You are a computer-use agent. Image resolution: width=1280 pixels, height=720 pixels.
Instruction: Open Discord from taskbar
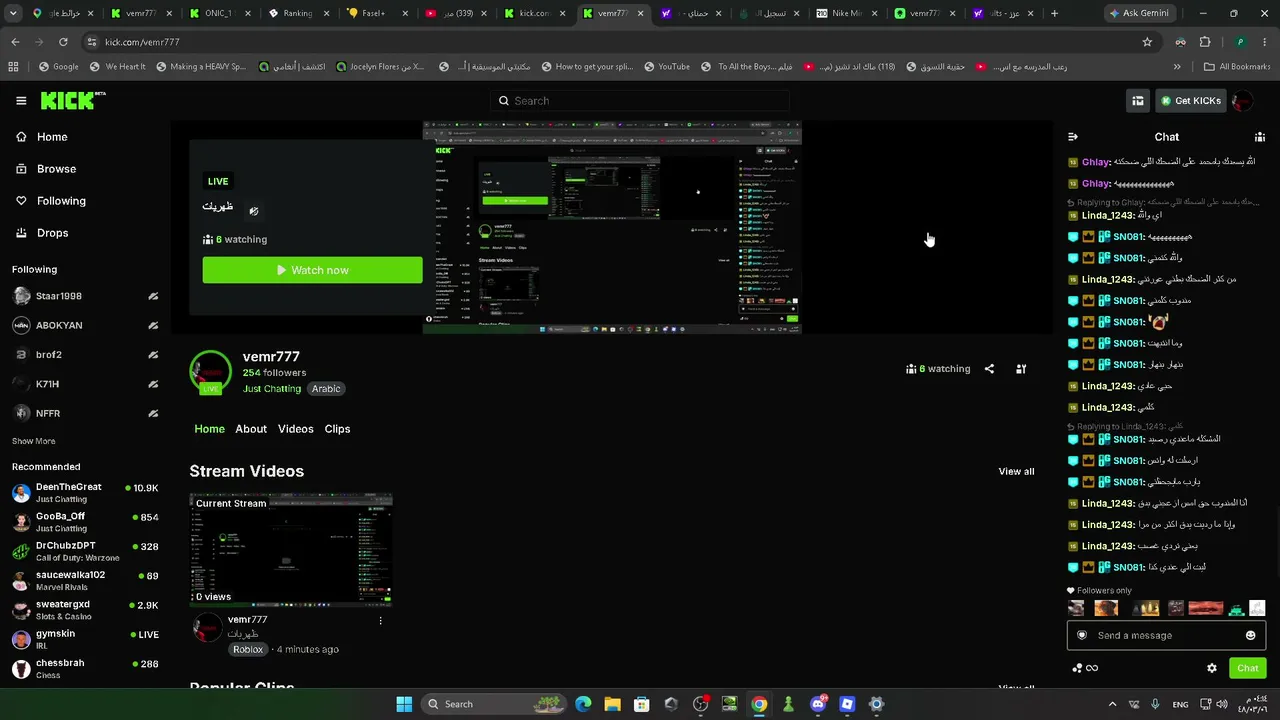(818, 704)
